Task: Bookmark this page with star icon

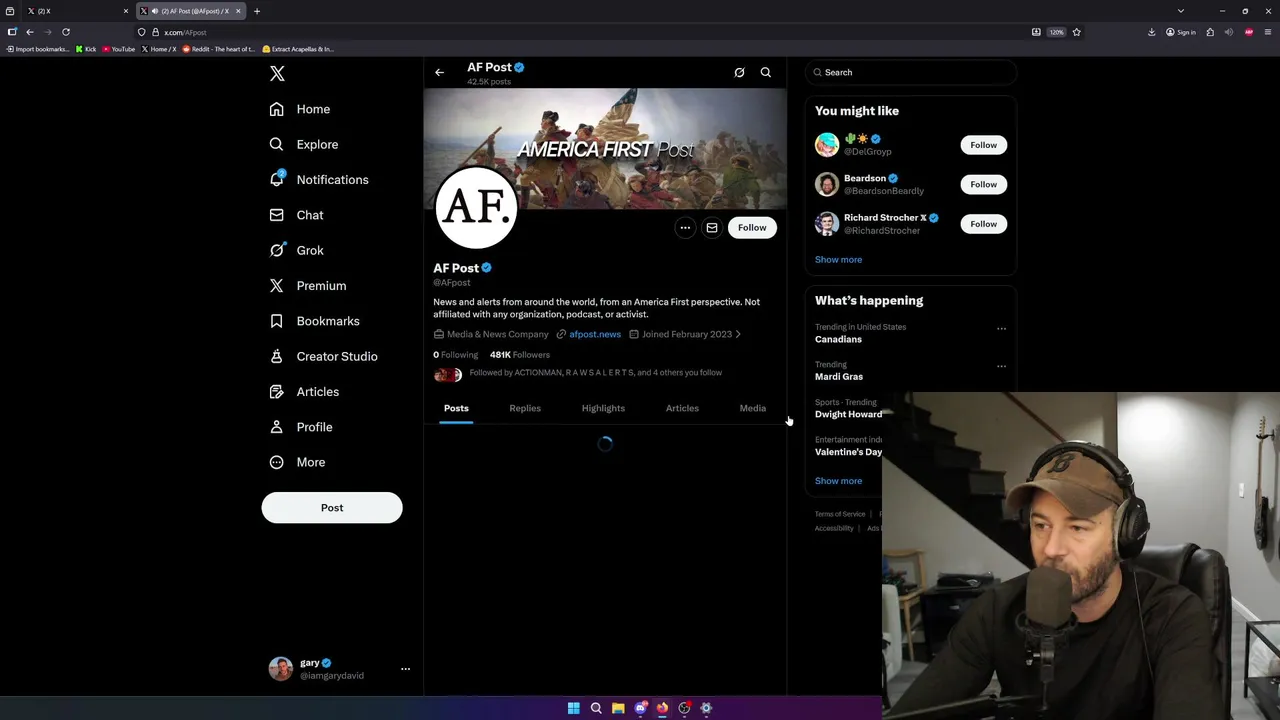Action: [1076, 32]
